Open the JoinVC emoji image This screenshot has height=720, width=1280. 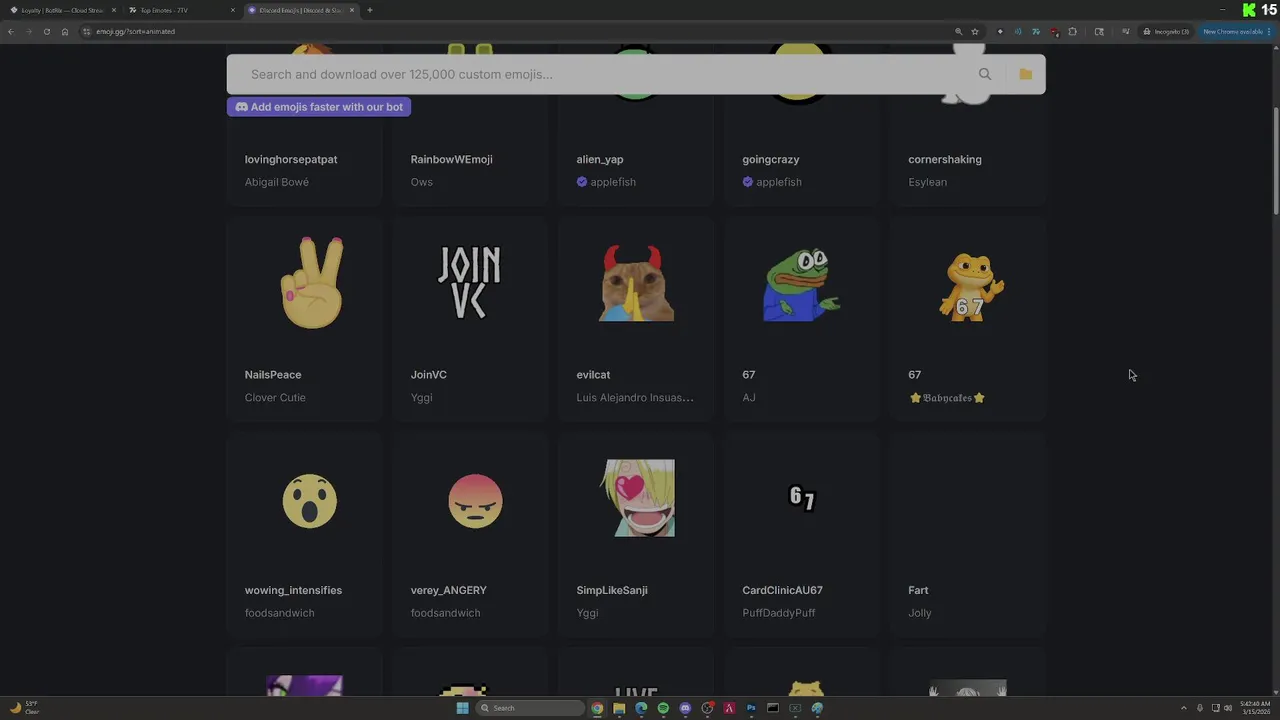(470, 283)
